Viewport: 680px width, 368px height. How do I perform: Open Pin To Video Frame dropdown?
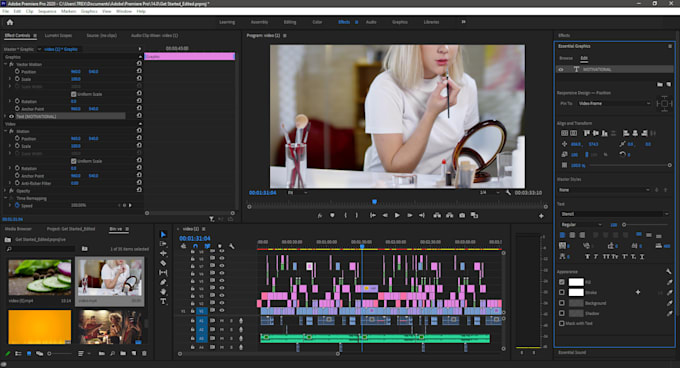coord(615,104)
